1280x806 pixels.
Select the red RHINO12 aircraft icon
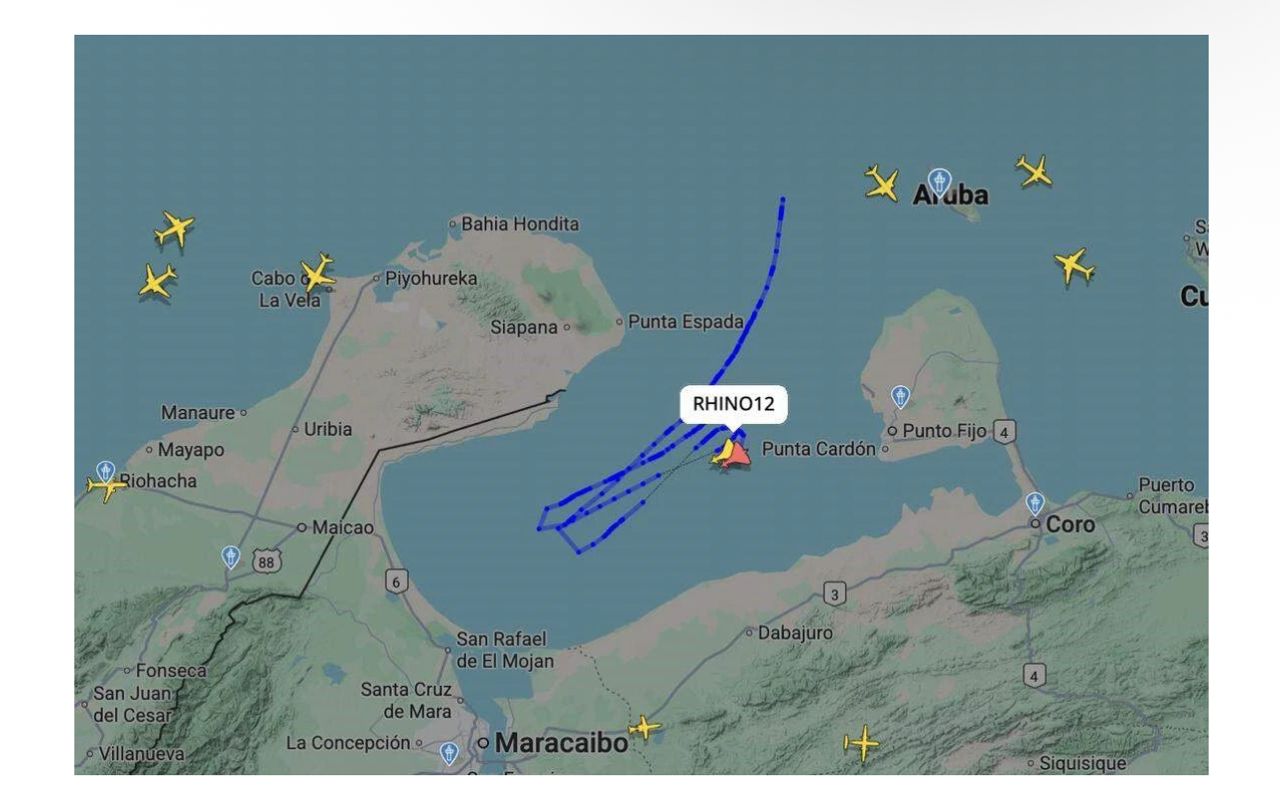[735, 455]
